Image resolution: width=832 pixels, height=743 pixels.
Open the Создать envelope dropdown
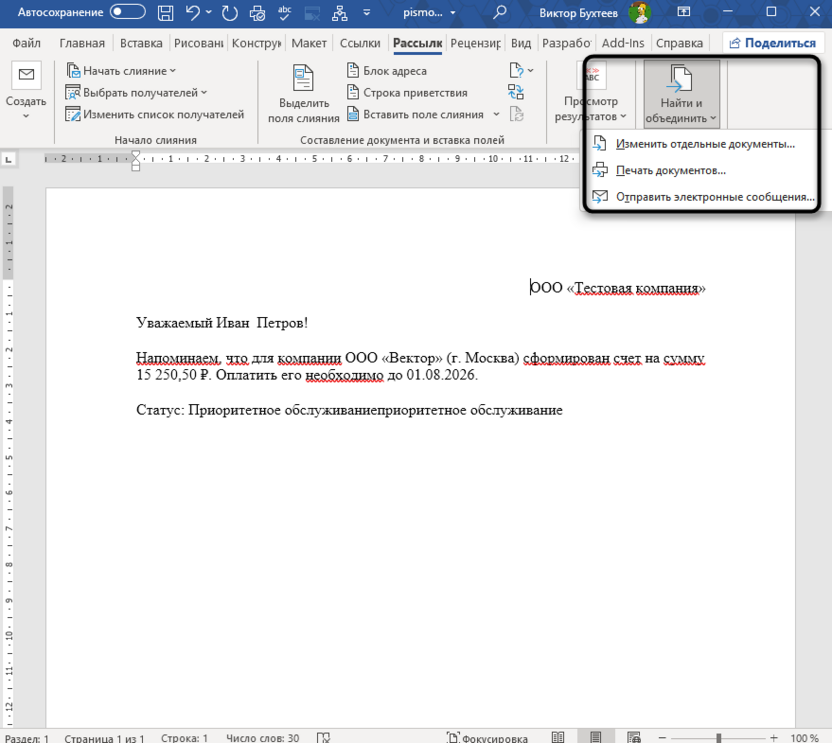point(26,90)
